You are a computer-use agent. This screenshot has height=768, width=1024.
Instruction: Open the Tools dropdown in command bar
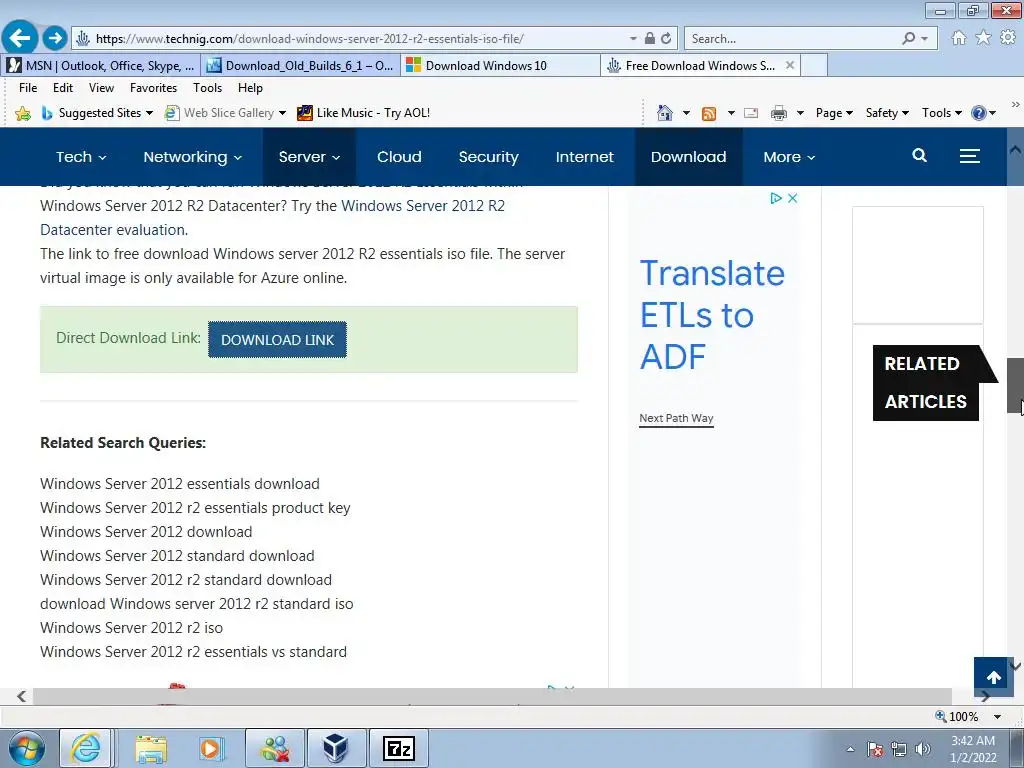pos(942,113)
